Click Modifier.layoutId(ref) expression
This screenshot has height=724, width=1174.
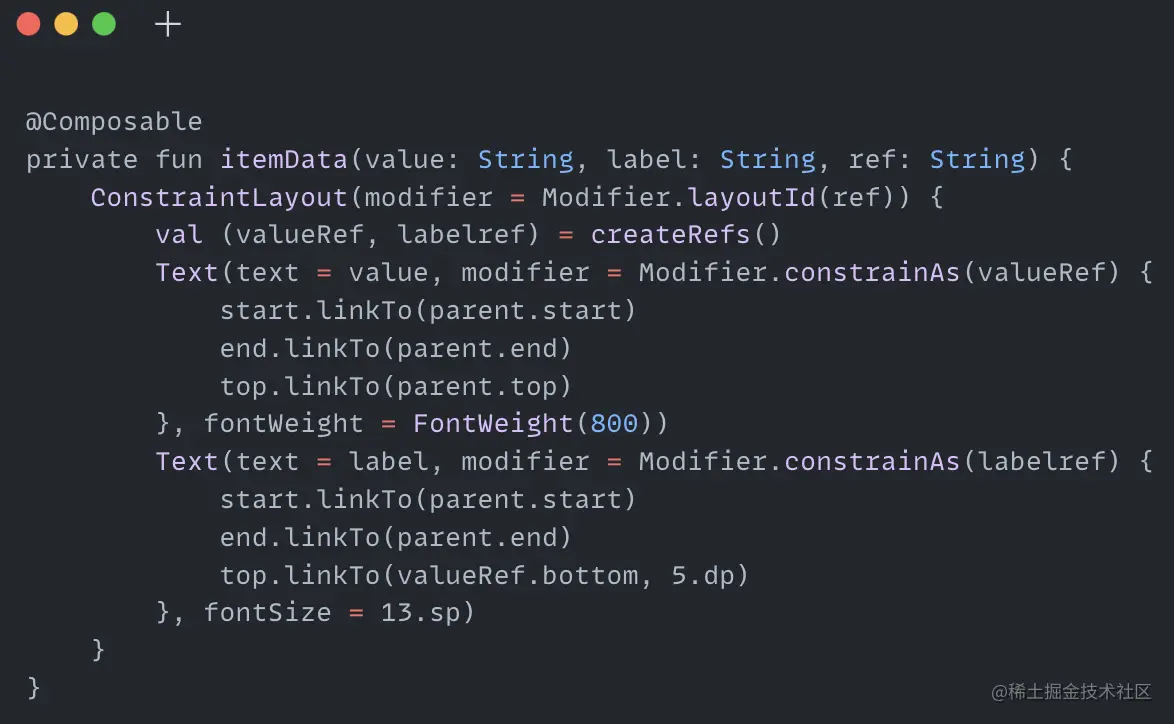(726, 197)
